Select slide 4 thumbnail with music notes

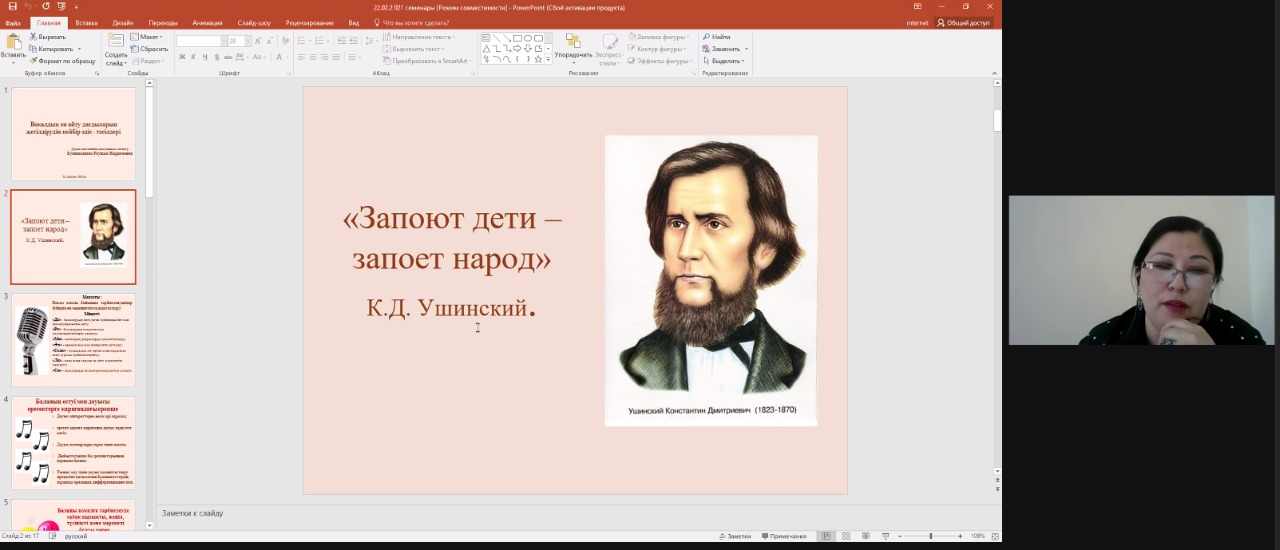pos(73,443)
